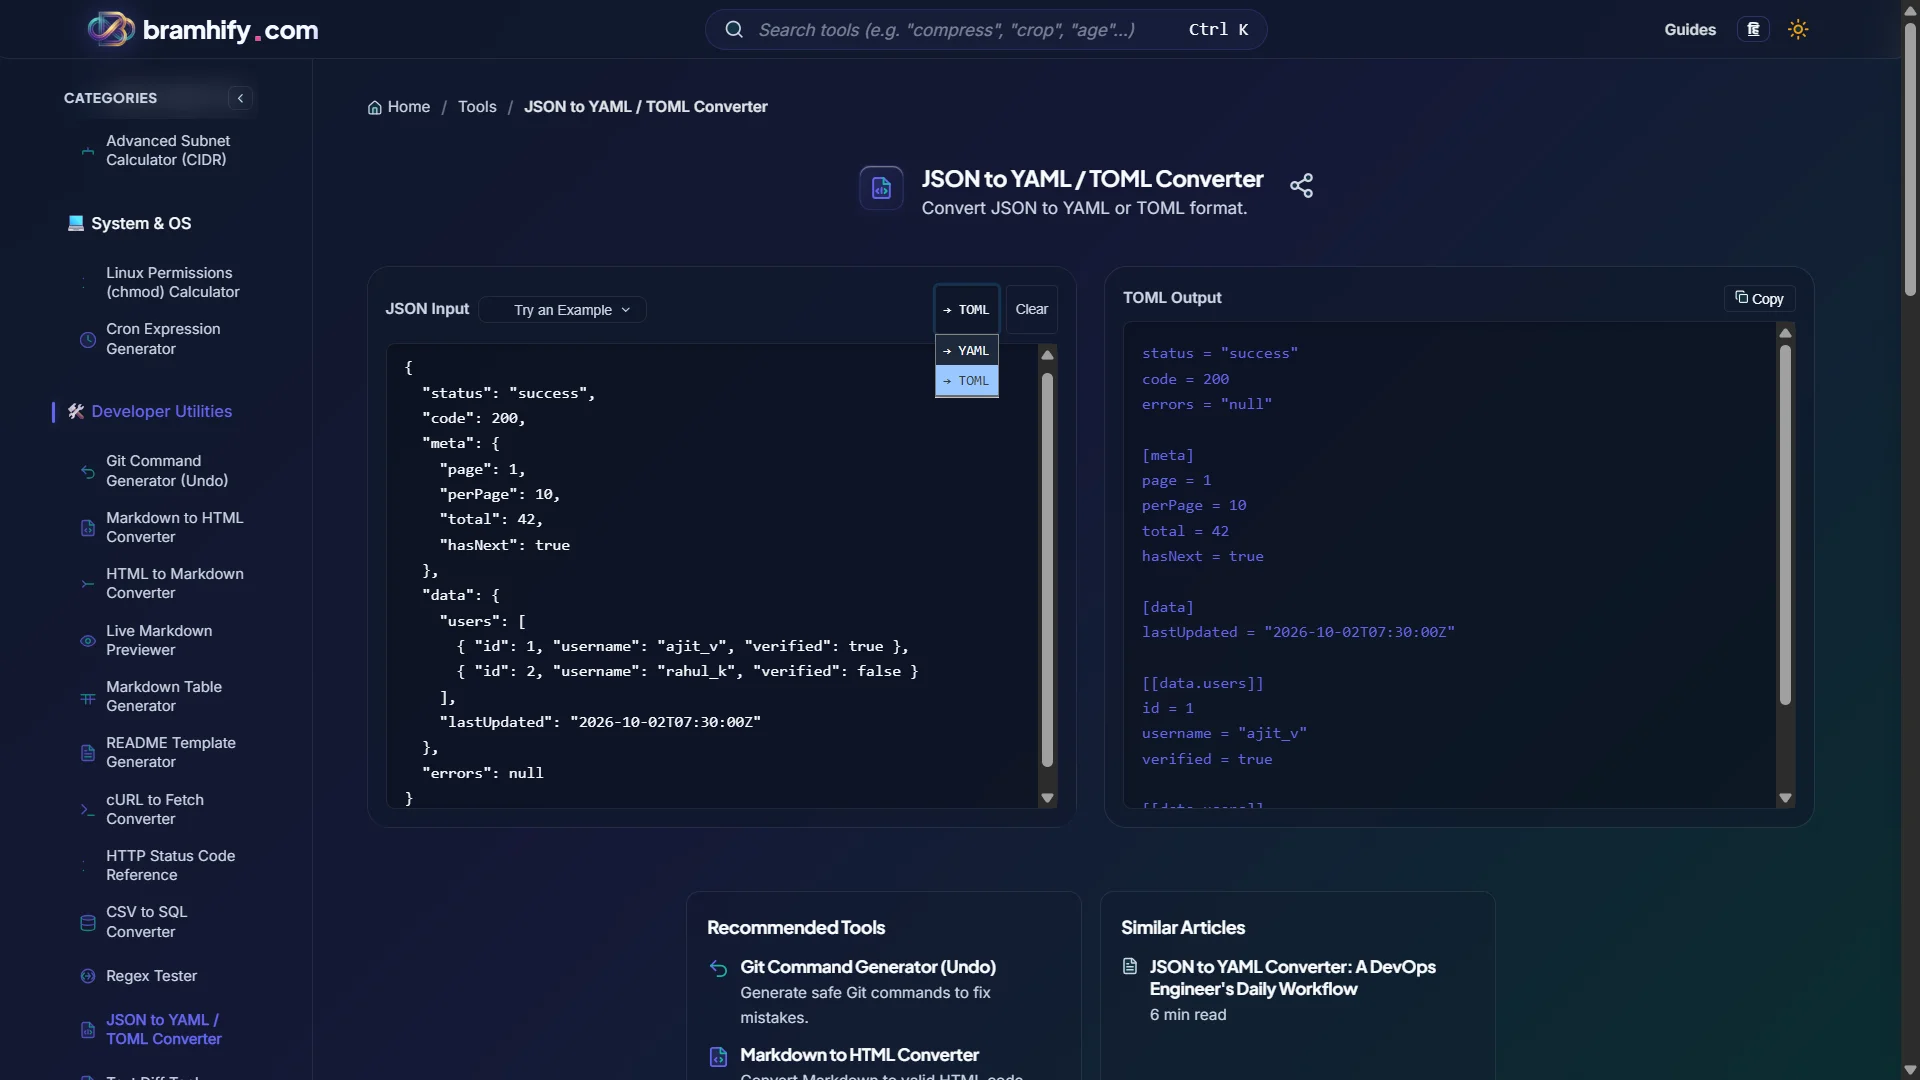Click the CSV to SQL Converter database icon
The width and height of the screenshot is (1920, 1080).
tap(88, 922)
